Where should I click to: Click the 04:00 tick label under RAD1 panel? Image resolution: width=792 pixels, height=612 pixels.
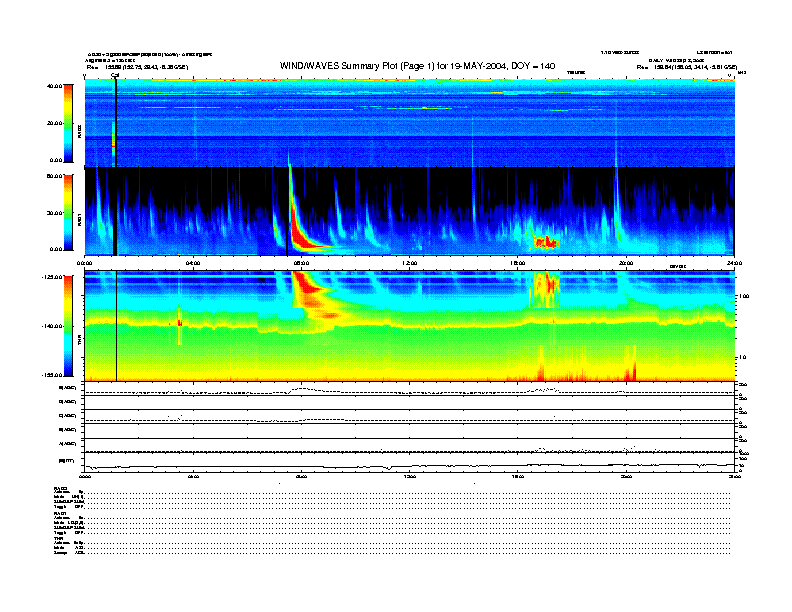pos(193,263)
